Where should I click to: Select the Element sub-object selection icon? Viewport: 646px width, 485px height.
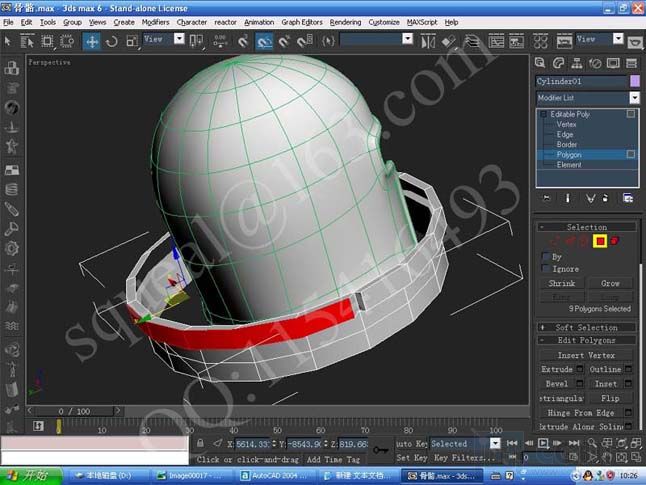[x=615, y=241]
